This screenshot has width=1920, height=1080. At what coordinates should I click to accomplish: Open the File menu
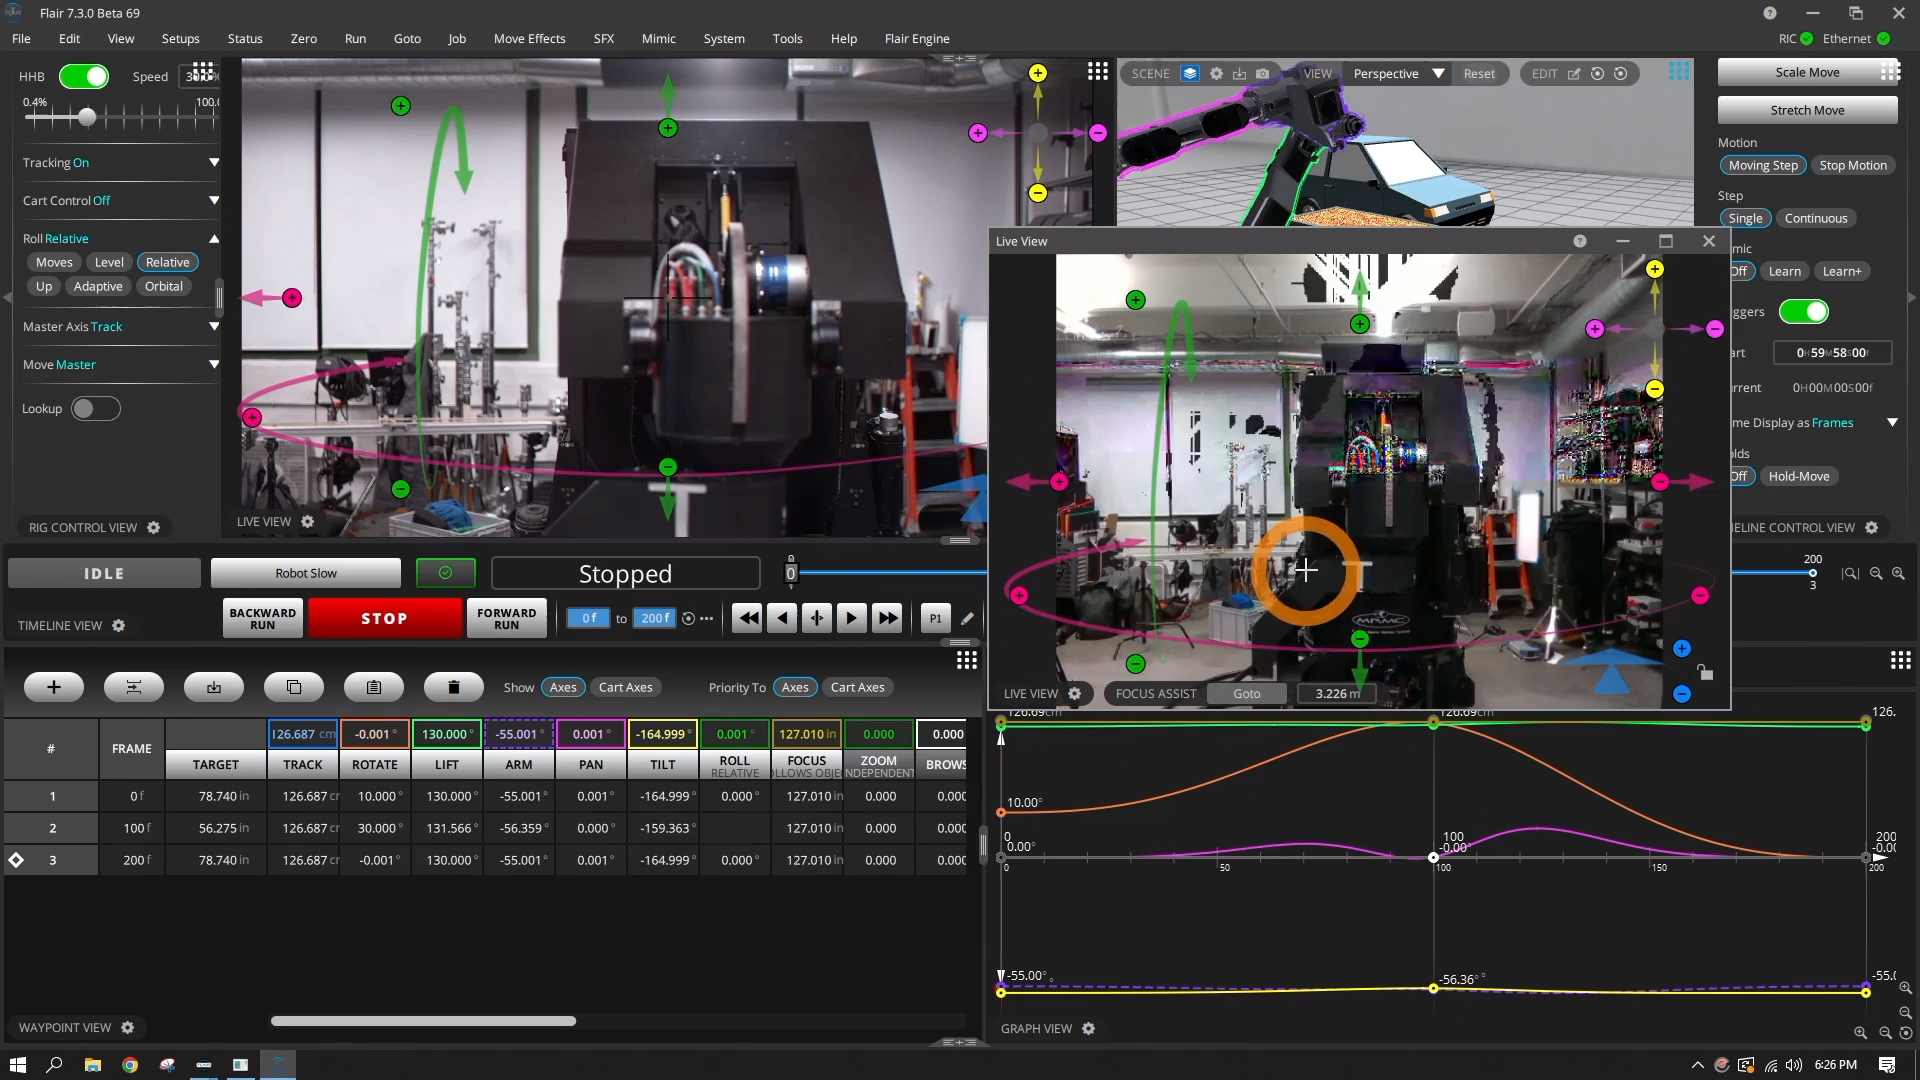(x=21, y=38)
